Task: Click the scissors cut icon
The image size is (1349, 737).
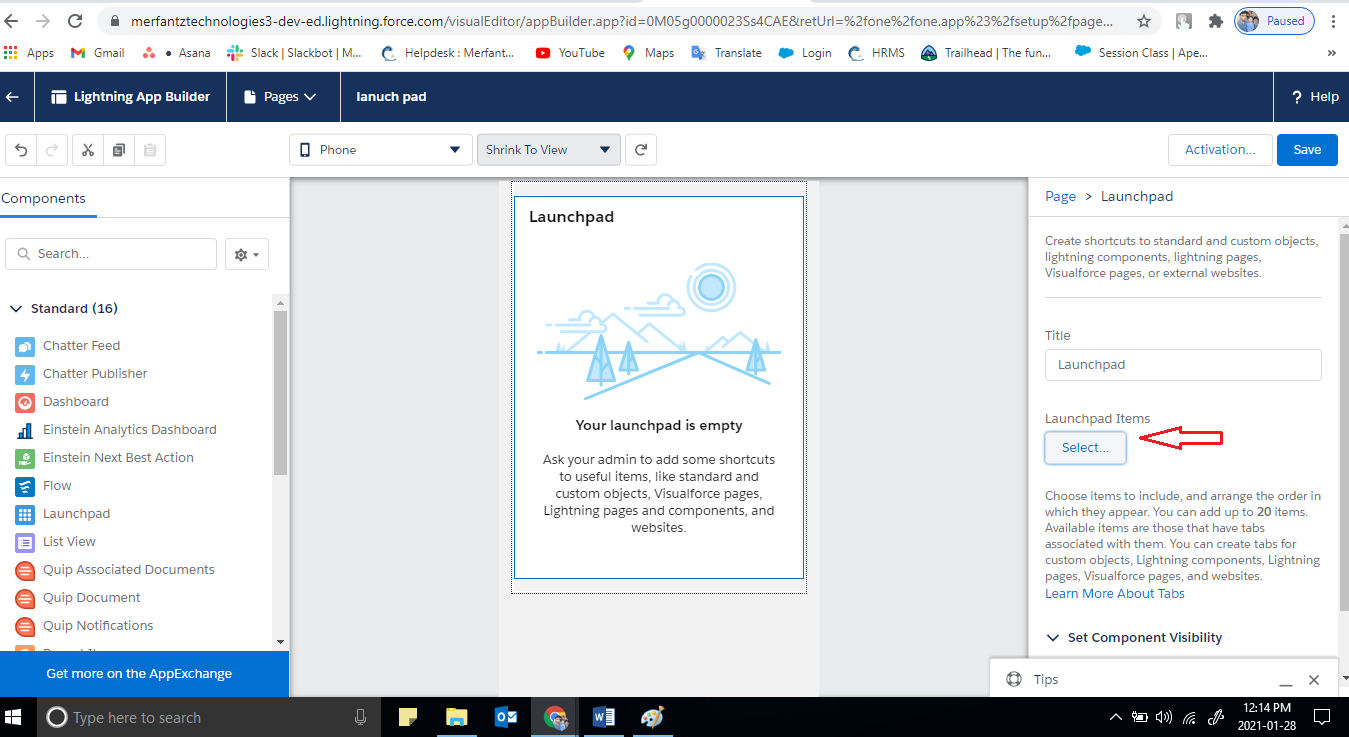Action: (87, 148)
